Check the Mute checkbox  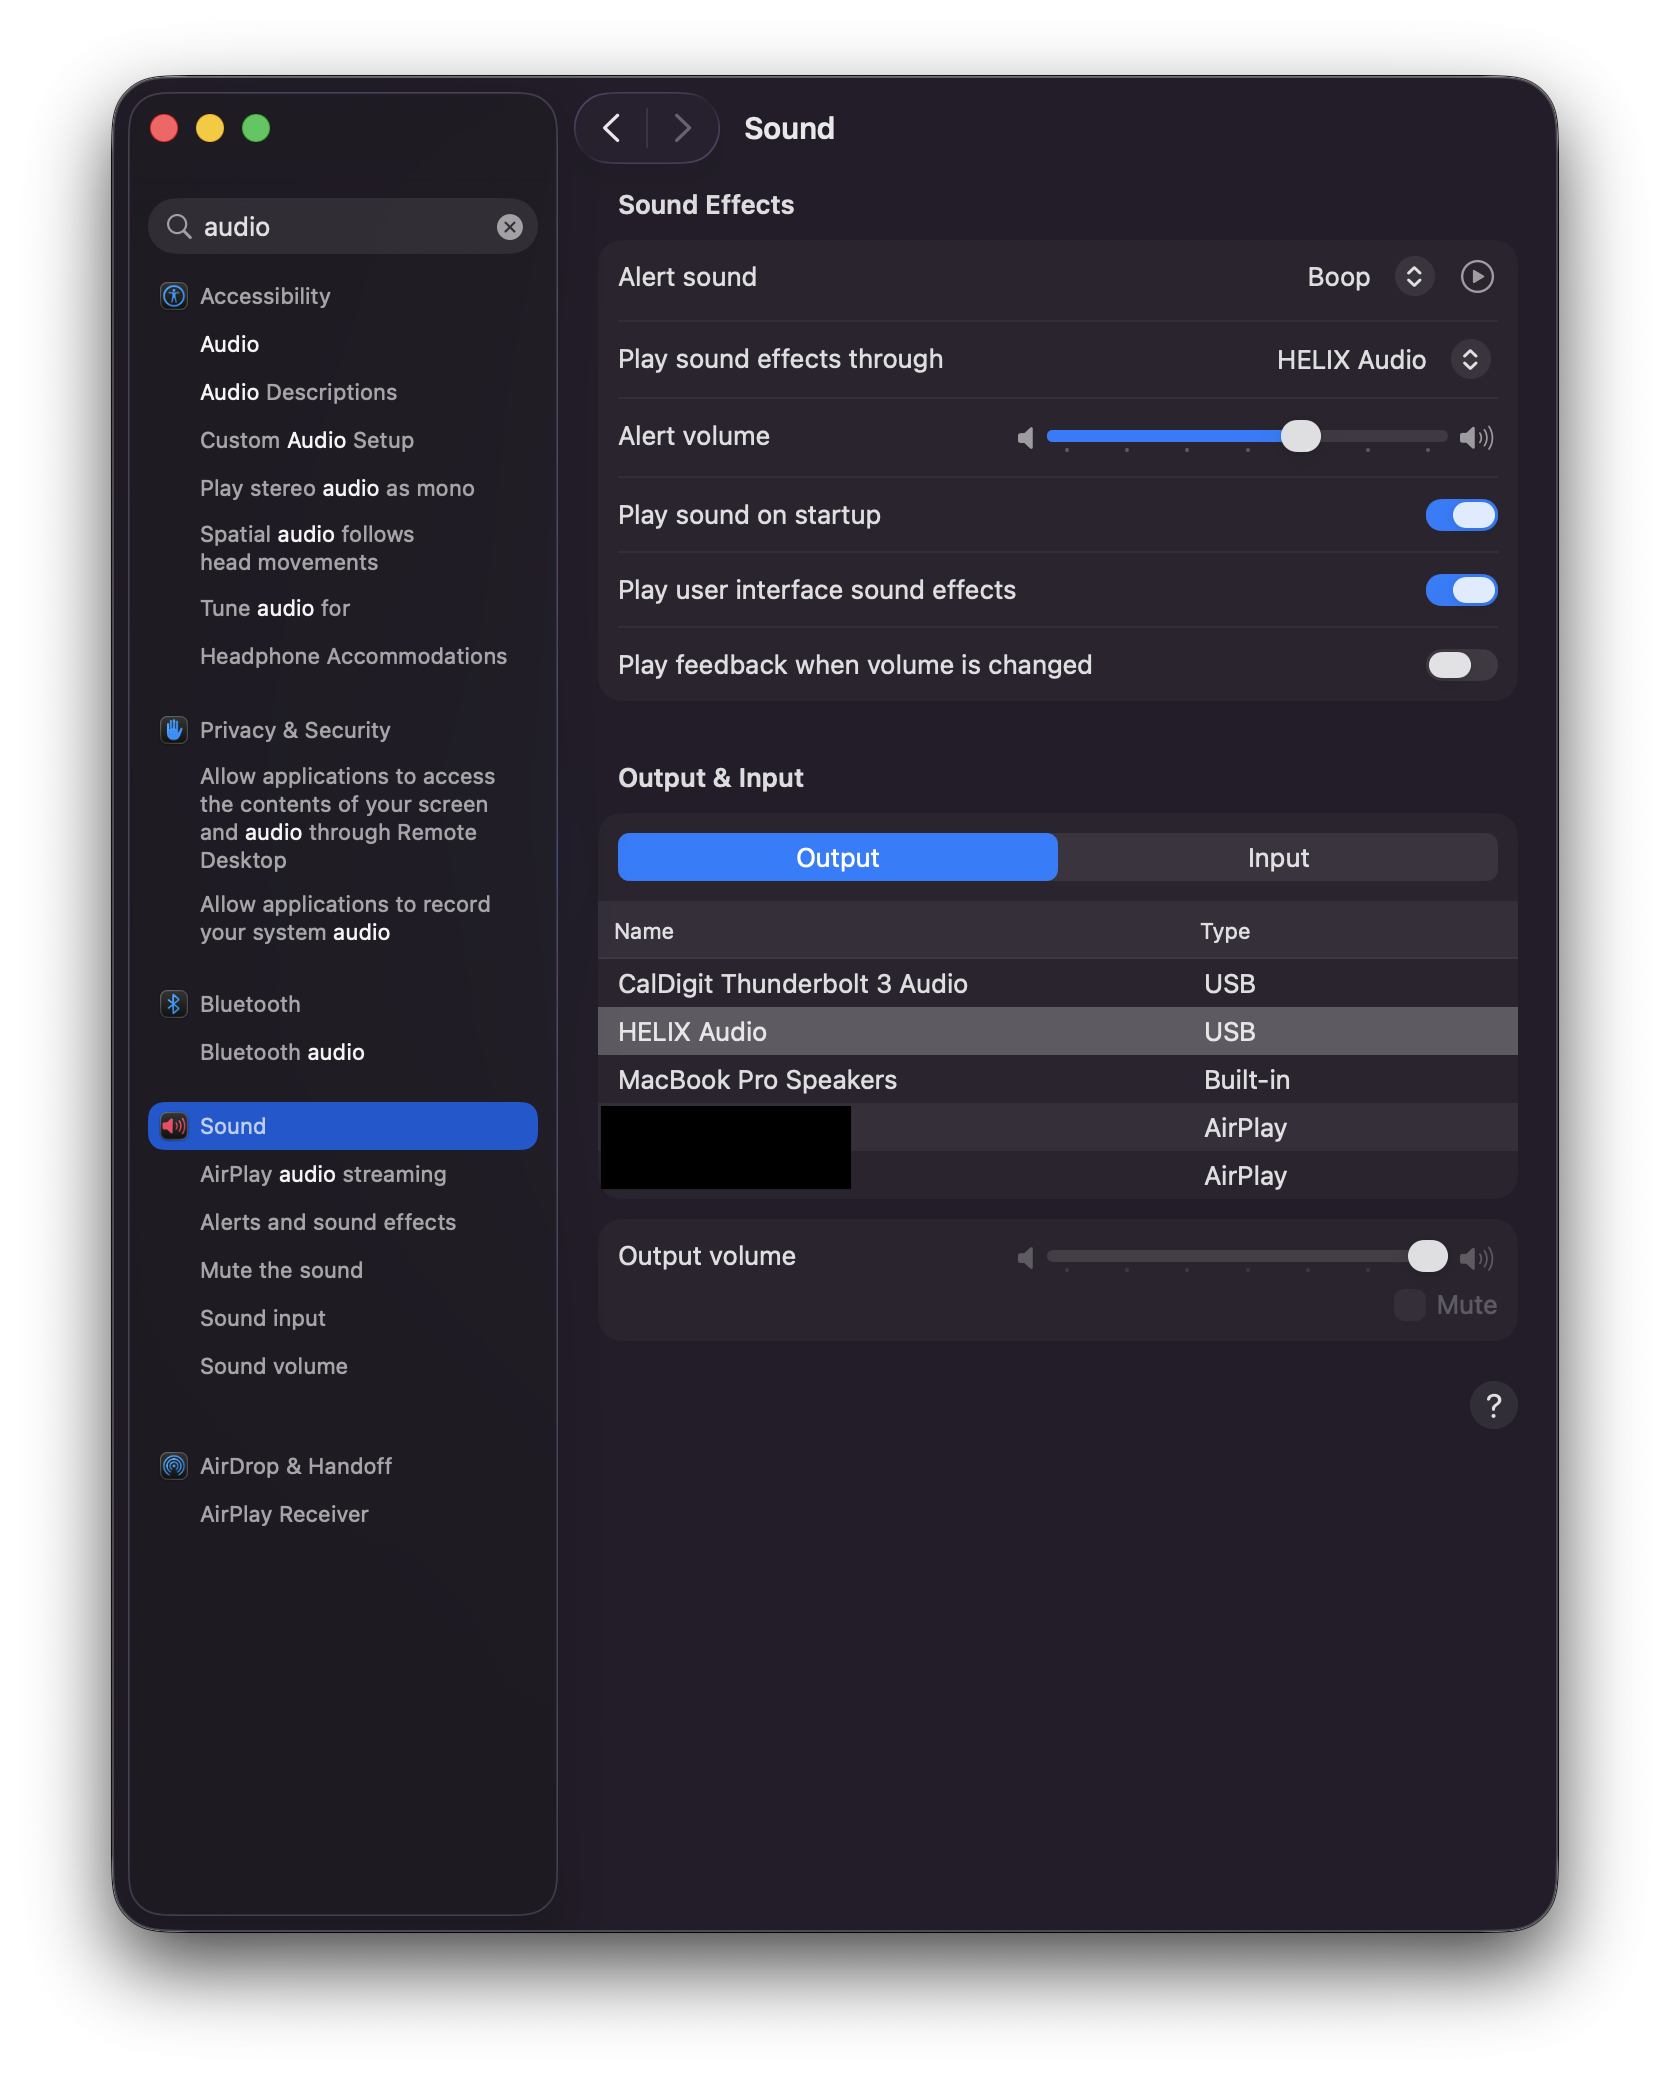pos(1410,1305)
